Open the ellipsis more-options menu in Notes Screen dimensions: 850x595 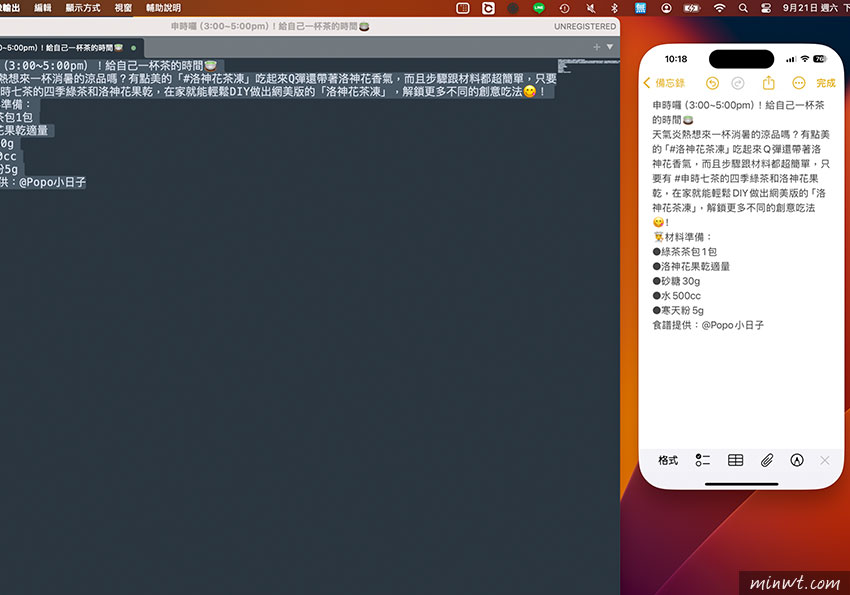[799, 83]
